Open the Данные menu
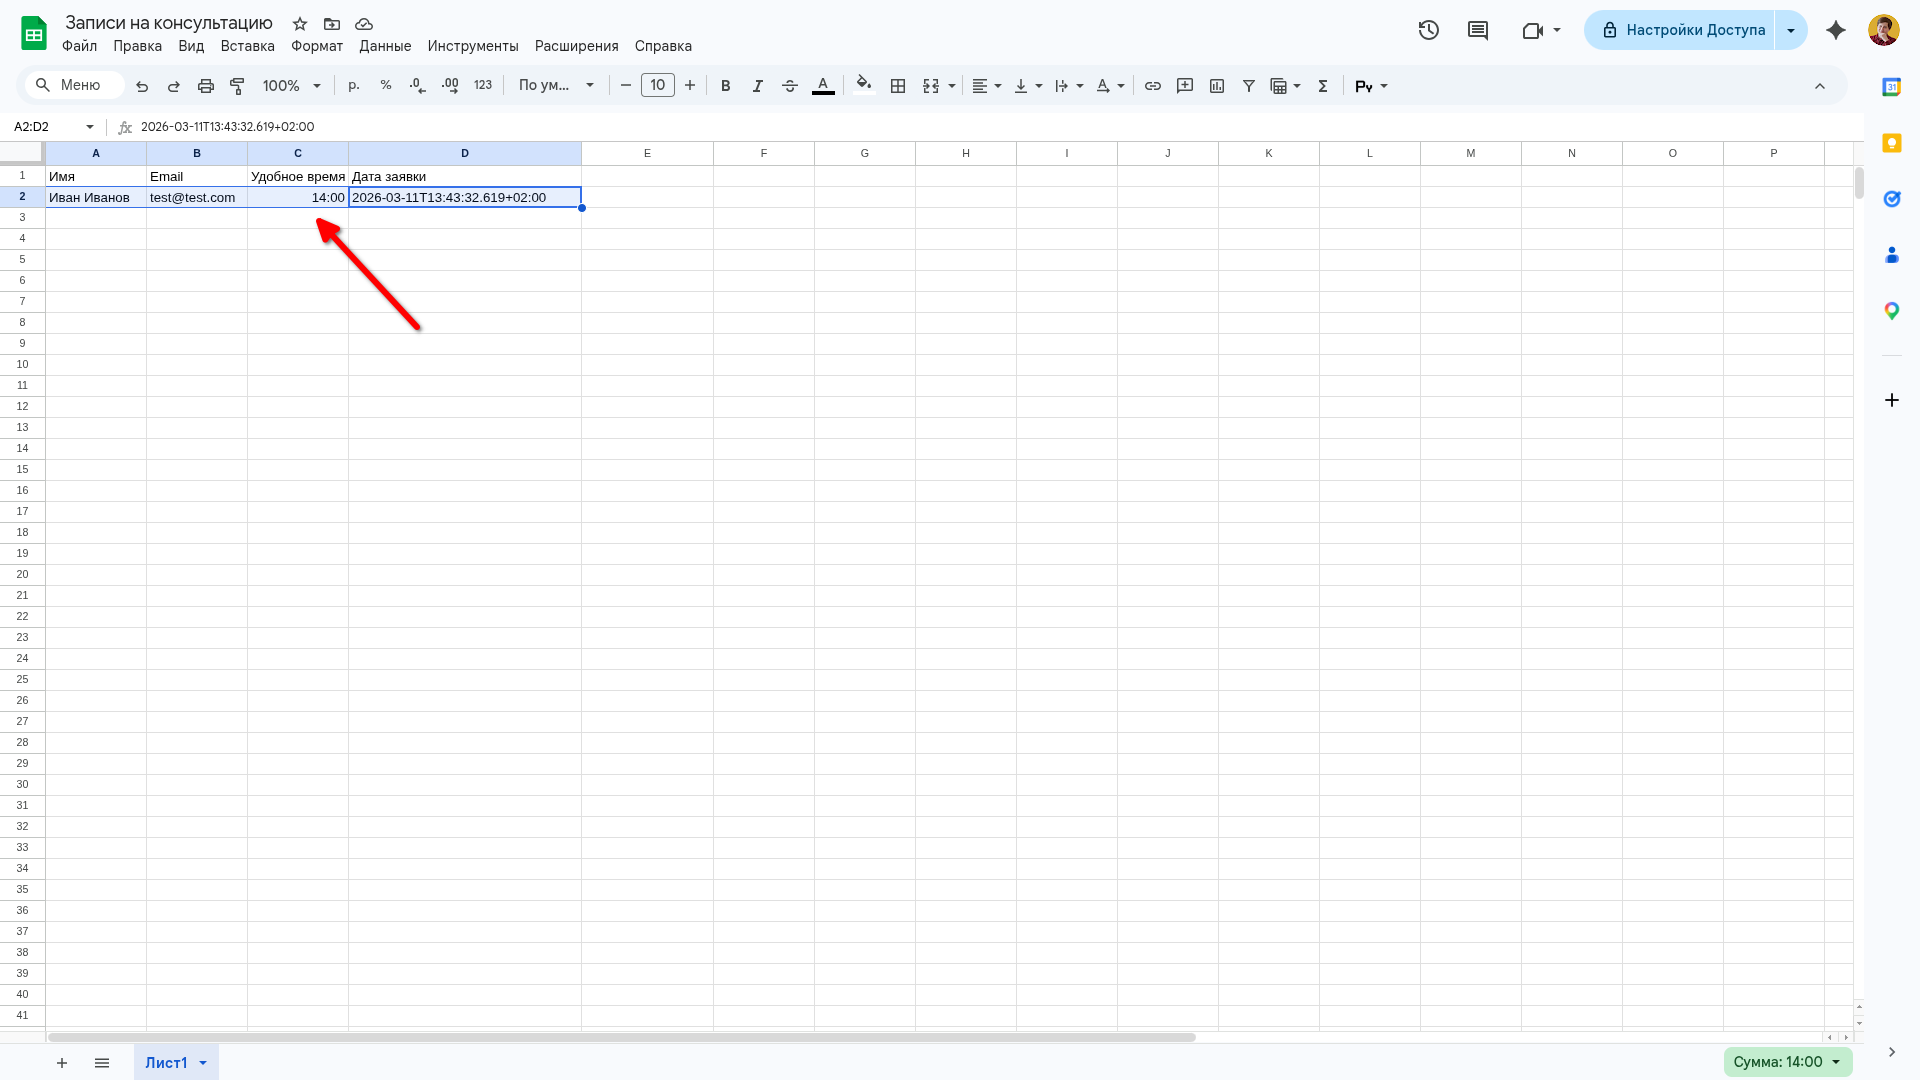This screenshot has width=1920, height=1080. tap(385, 46)
